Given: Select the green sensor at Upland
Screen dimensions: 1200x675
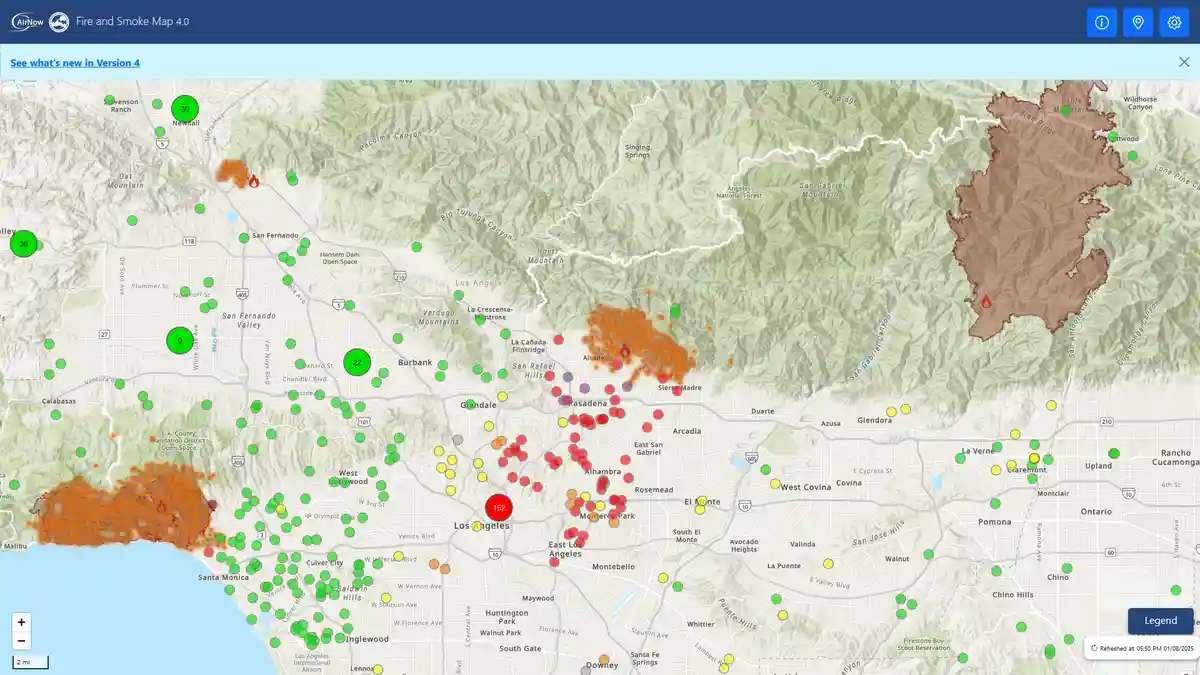Looking at the screenshot, I should pos(1114,453).
